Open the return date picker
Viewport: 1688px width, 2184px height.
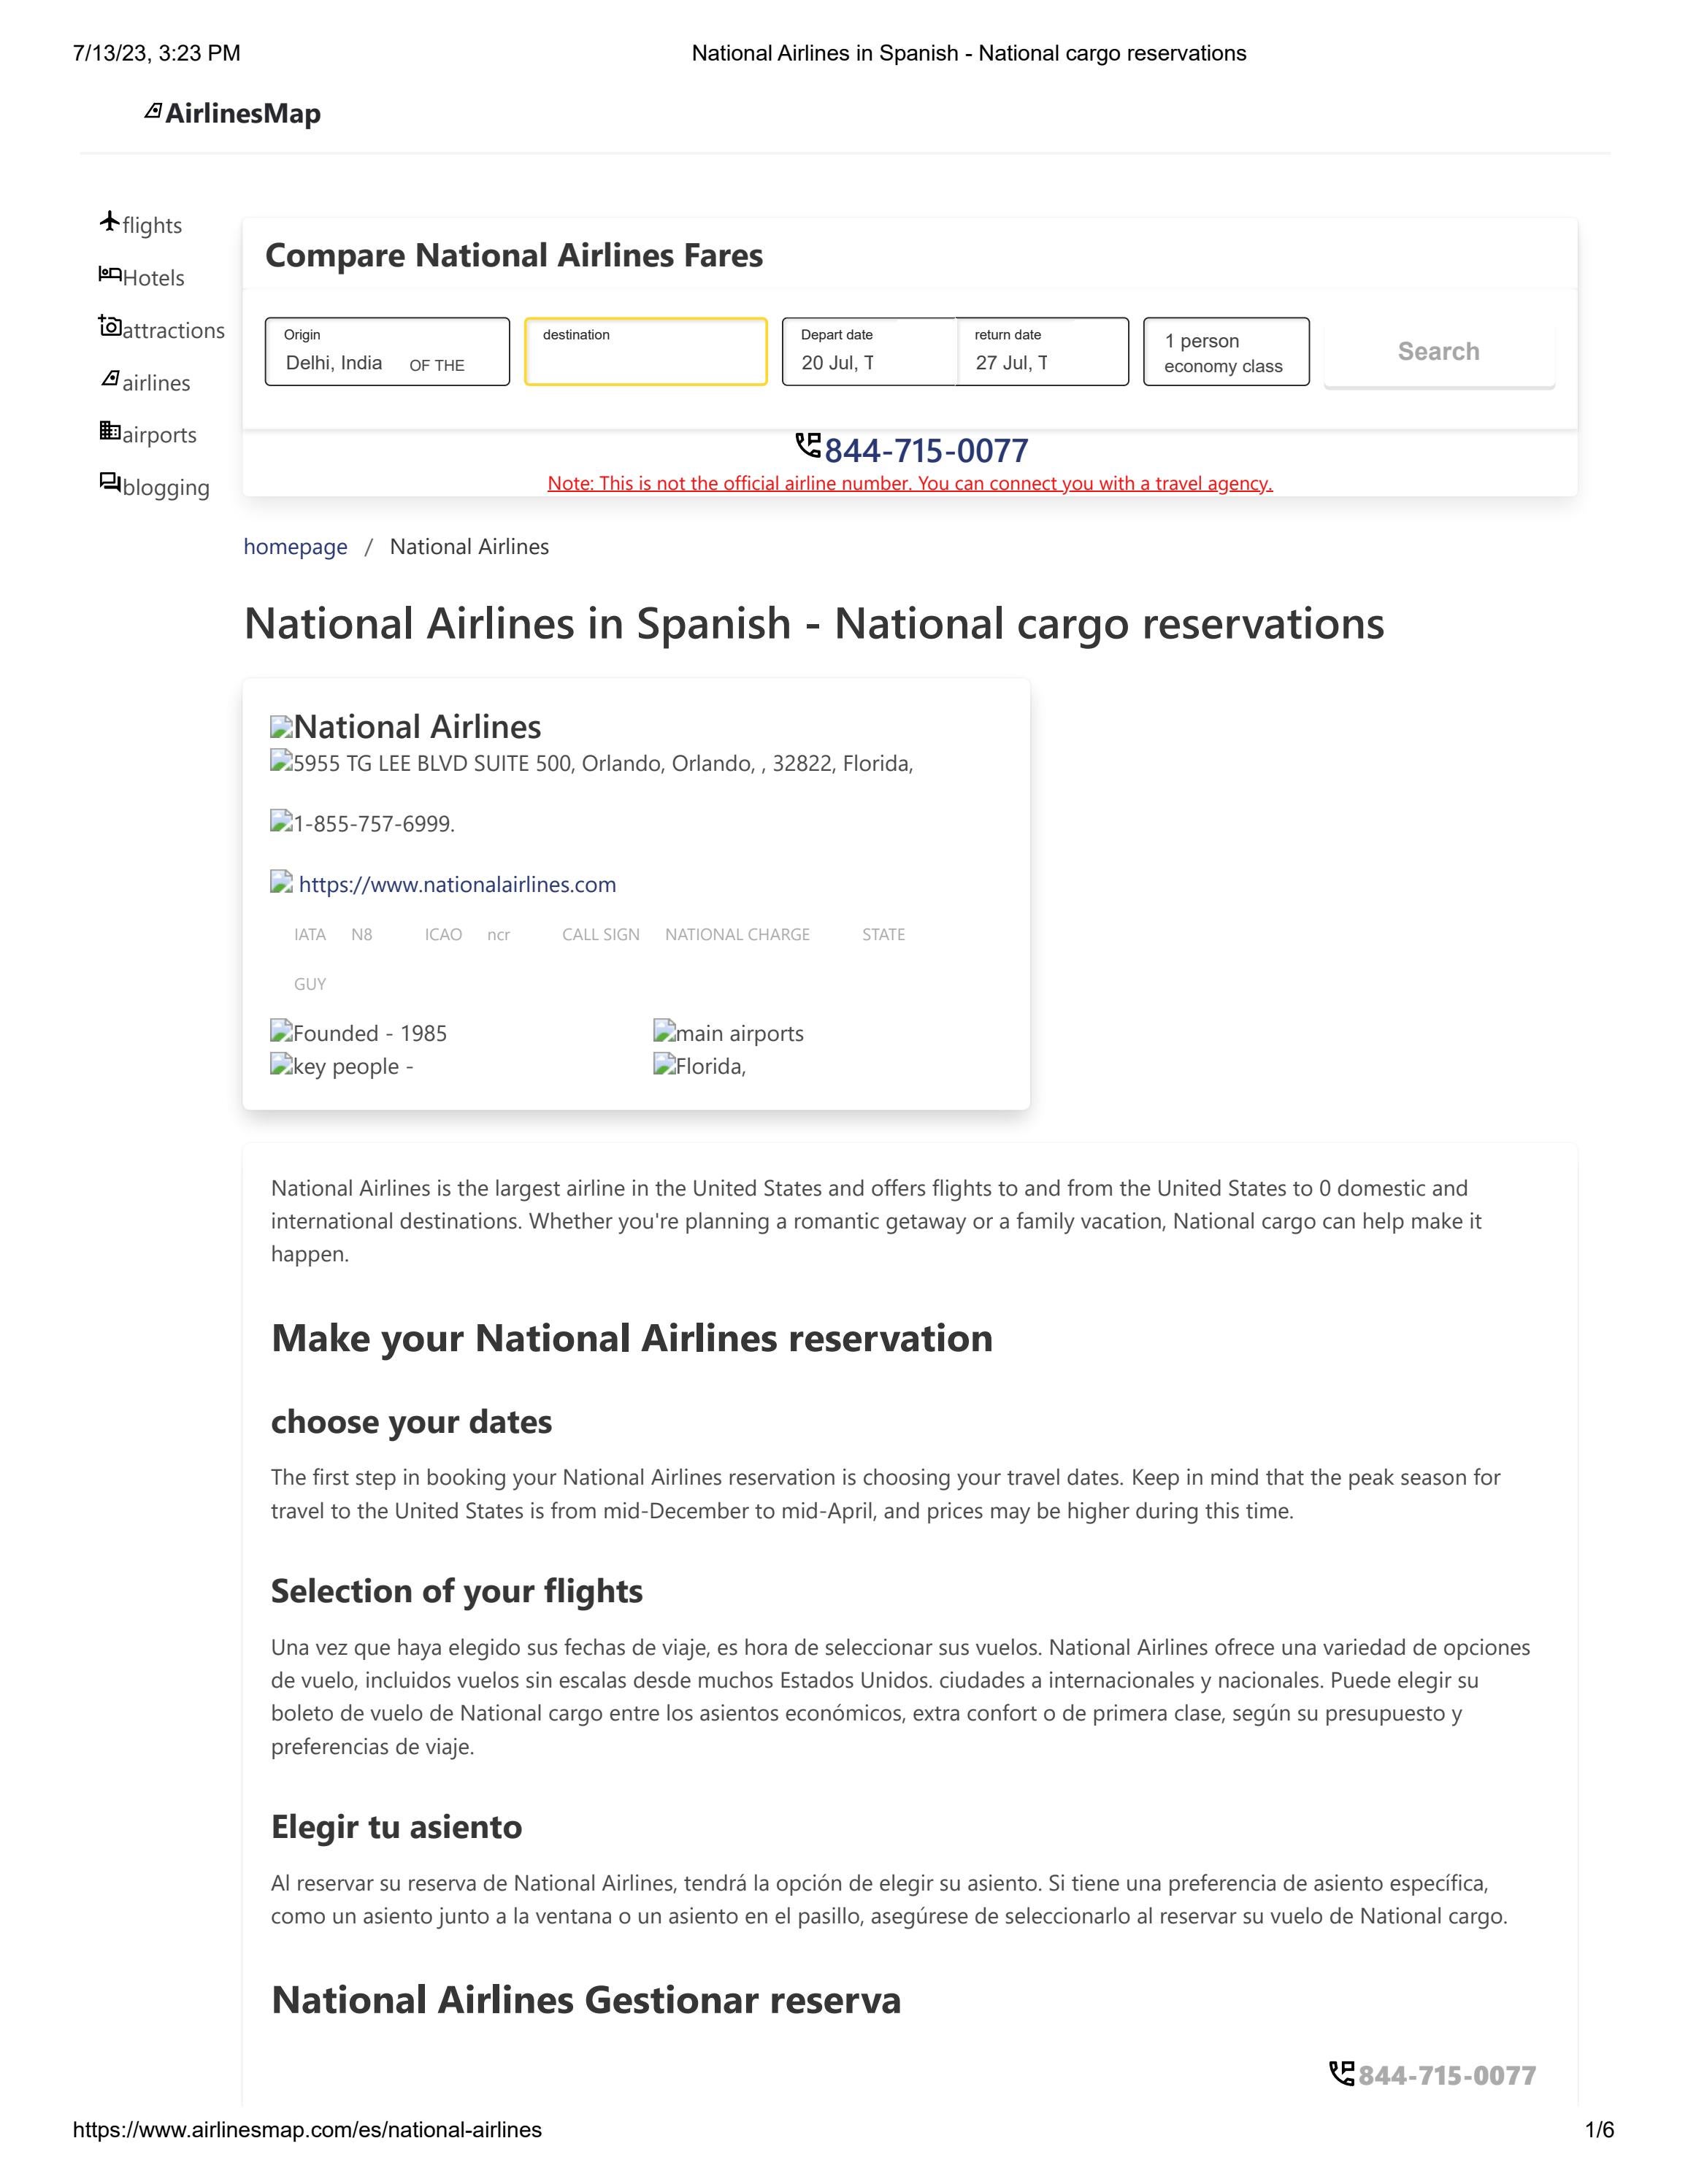pyautogui.click(x=1042, y=351)
